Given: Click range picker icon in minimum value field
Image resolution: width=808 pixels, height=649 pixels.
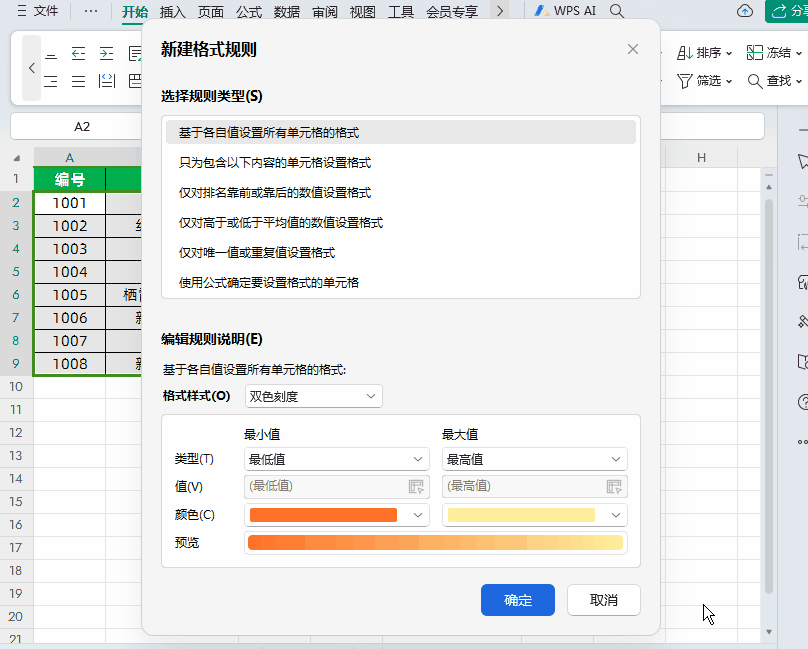Looking at the screenshot, I should point(416,486).
